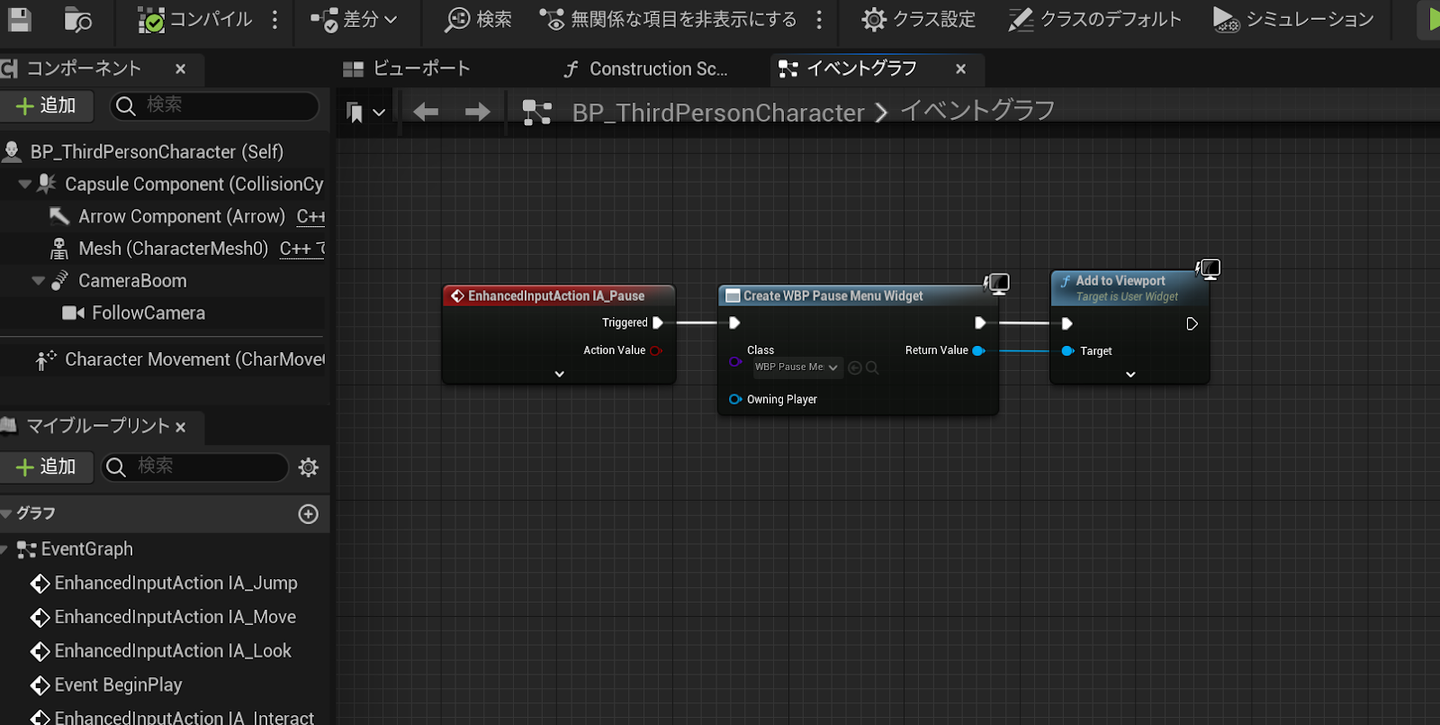The image size is (1440, 725).
Task: Click the Browse to asset icon
Action: [x=77, y=19]
